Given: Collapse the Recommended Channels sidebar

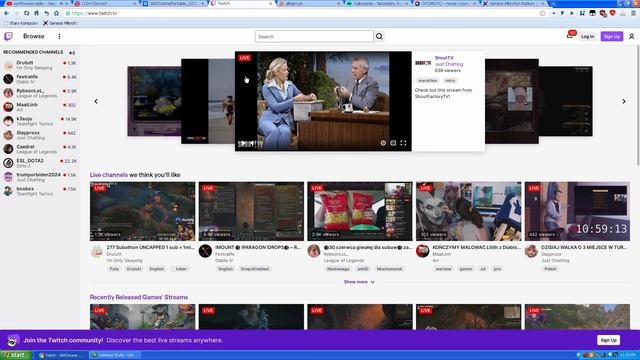Looking at the screenshot, I should pos(72,53).
